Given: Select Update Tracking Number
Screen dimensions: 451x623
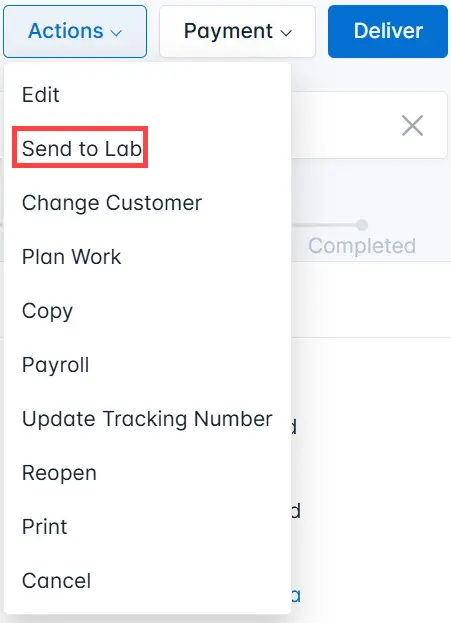Looking at the screenshot, I should 147,419.
